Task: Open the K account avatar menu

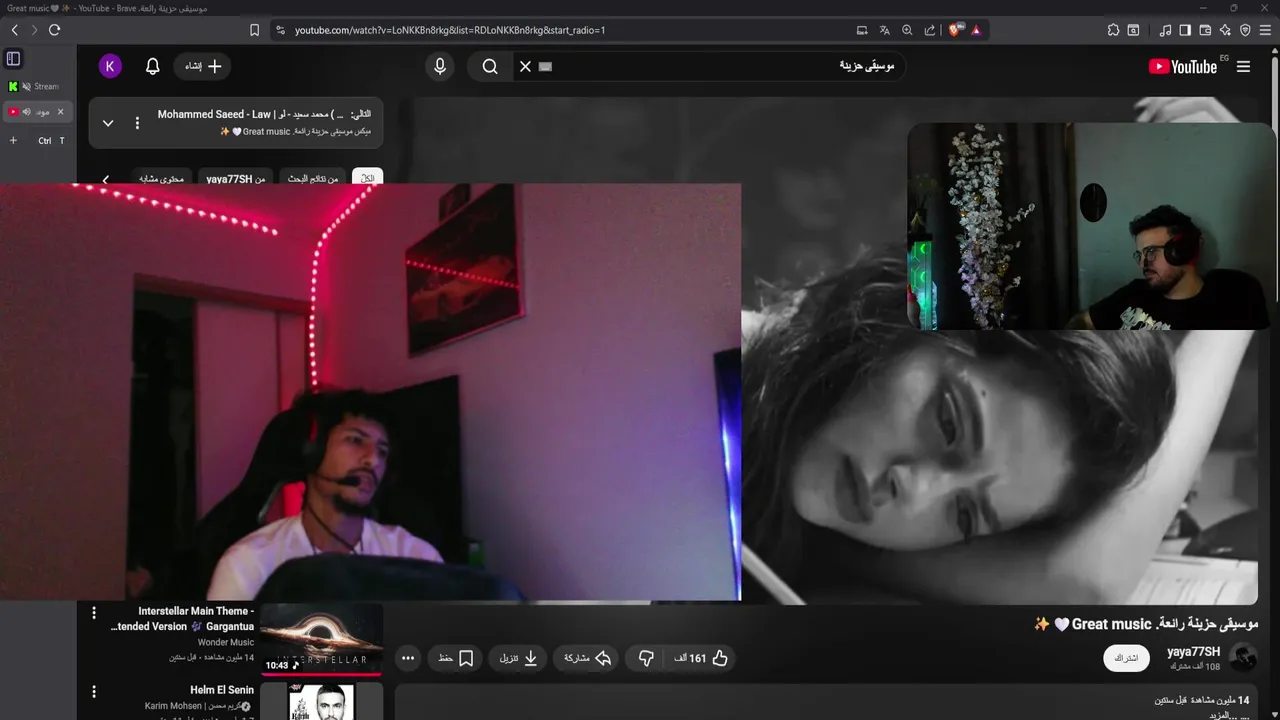Action: tap(110, 66)
